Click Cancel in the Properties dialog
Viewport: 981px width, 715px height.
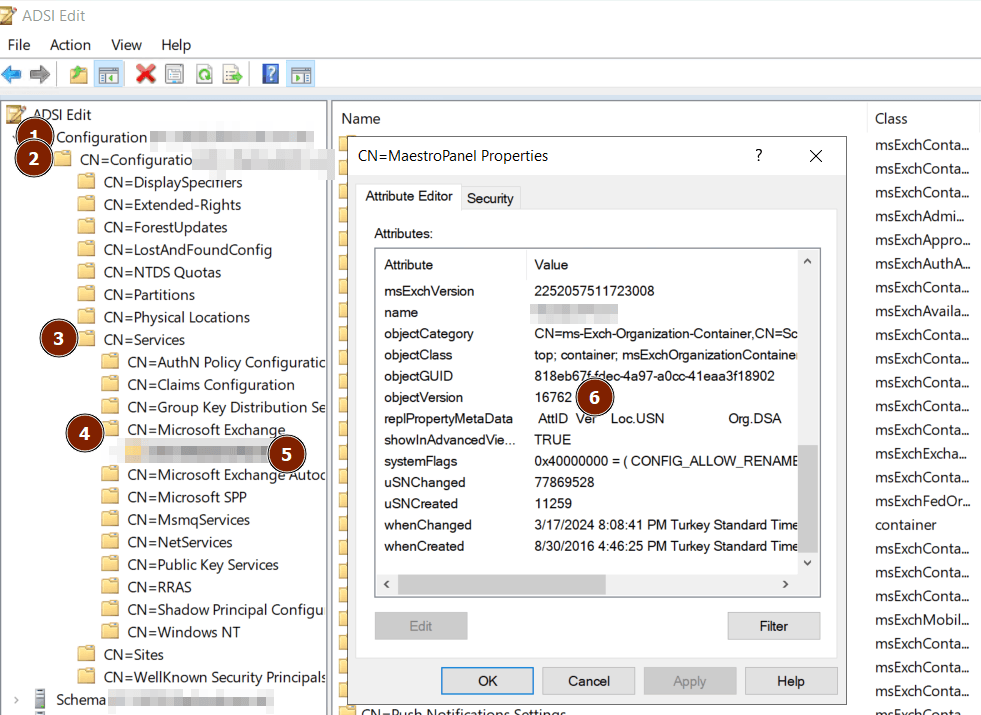tap(588, 681)
